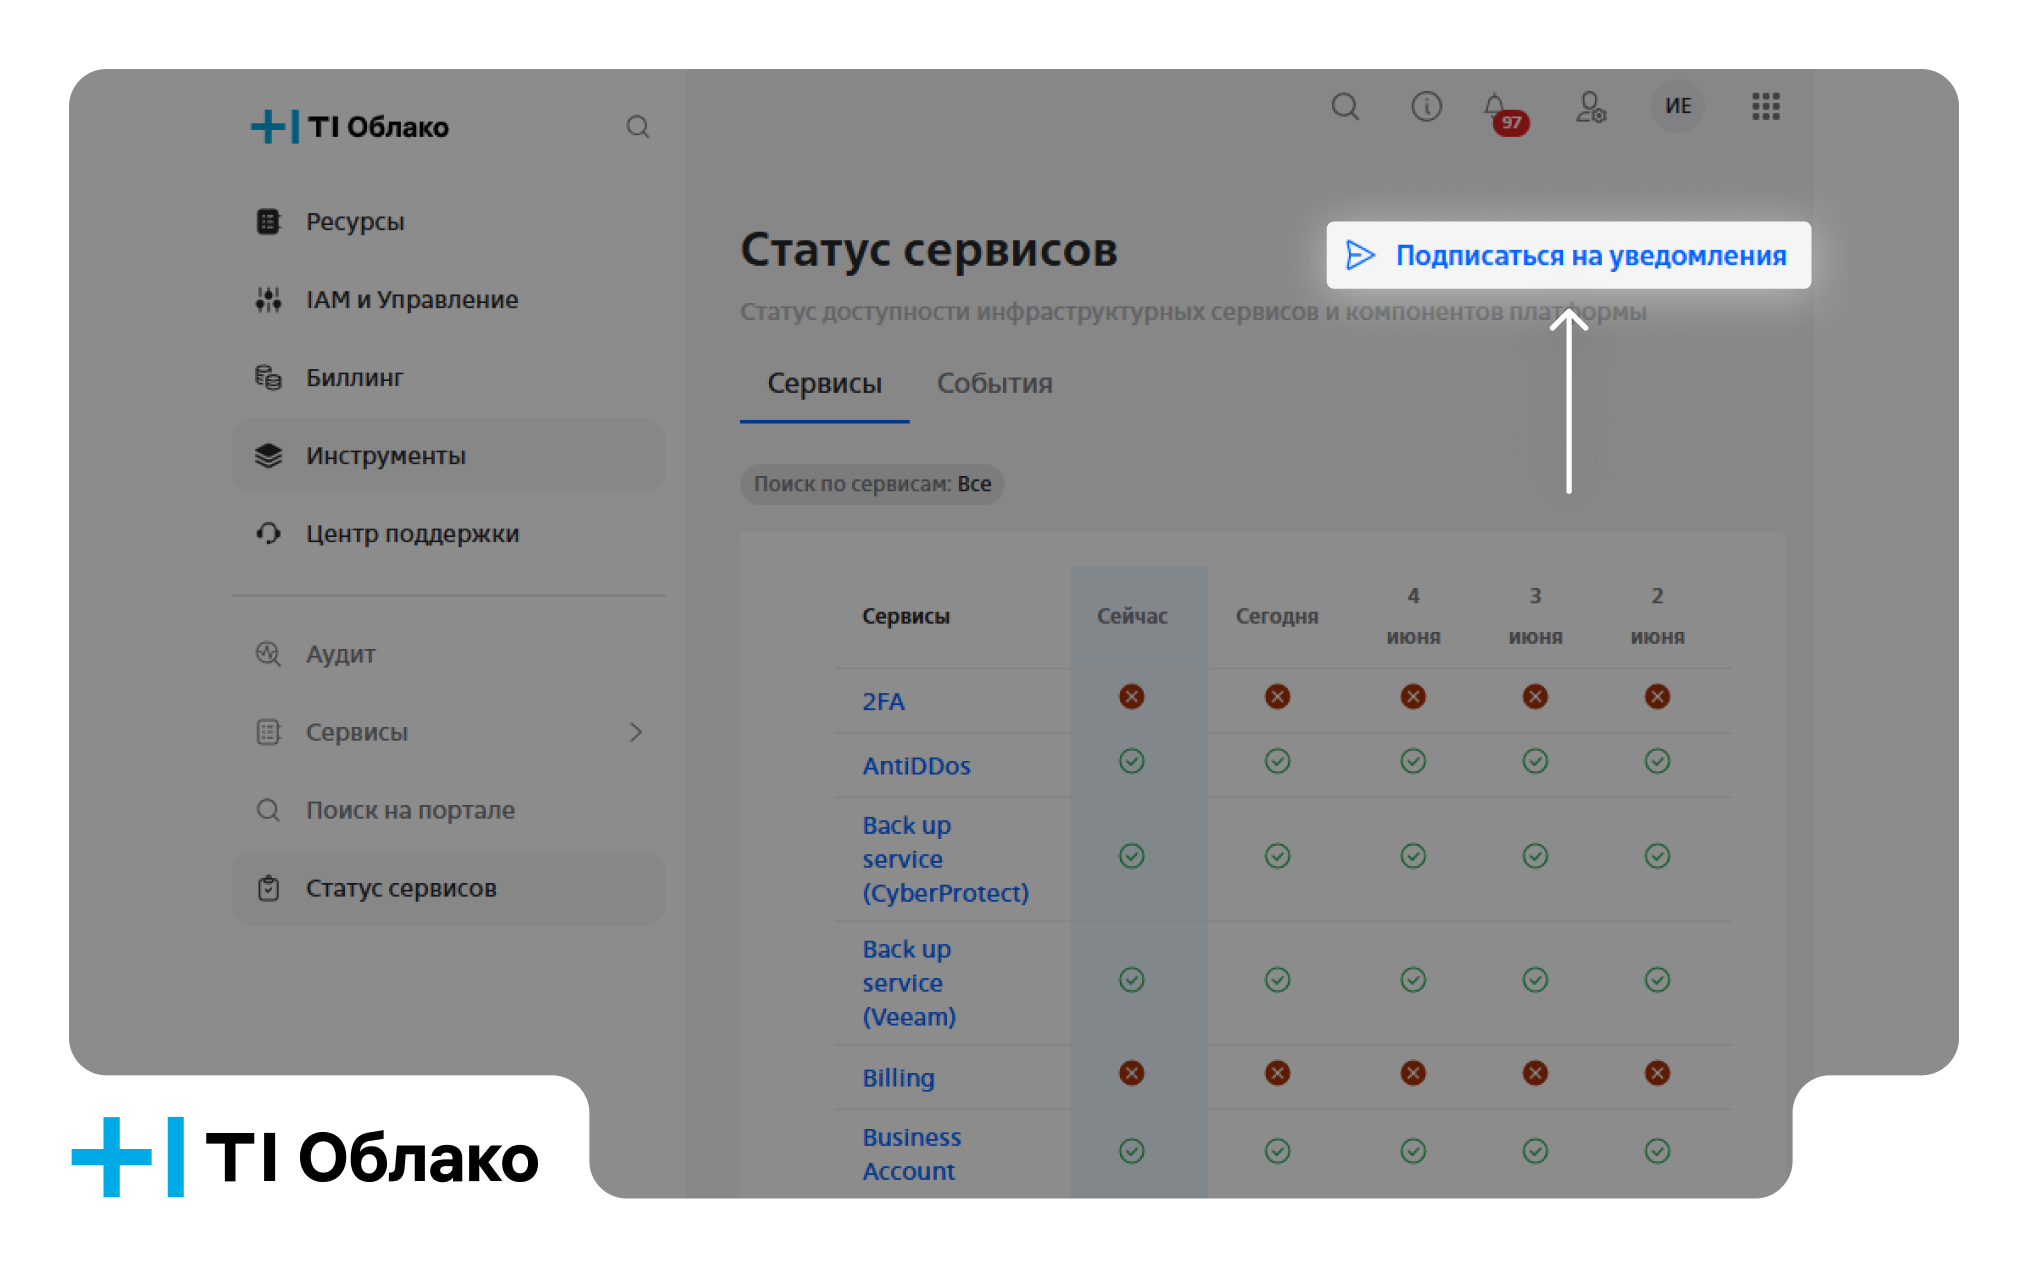Click the Статус сервисов page heading
This screenshot has height=1268, width=2028.
coord(928,250)
